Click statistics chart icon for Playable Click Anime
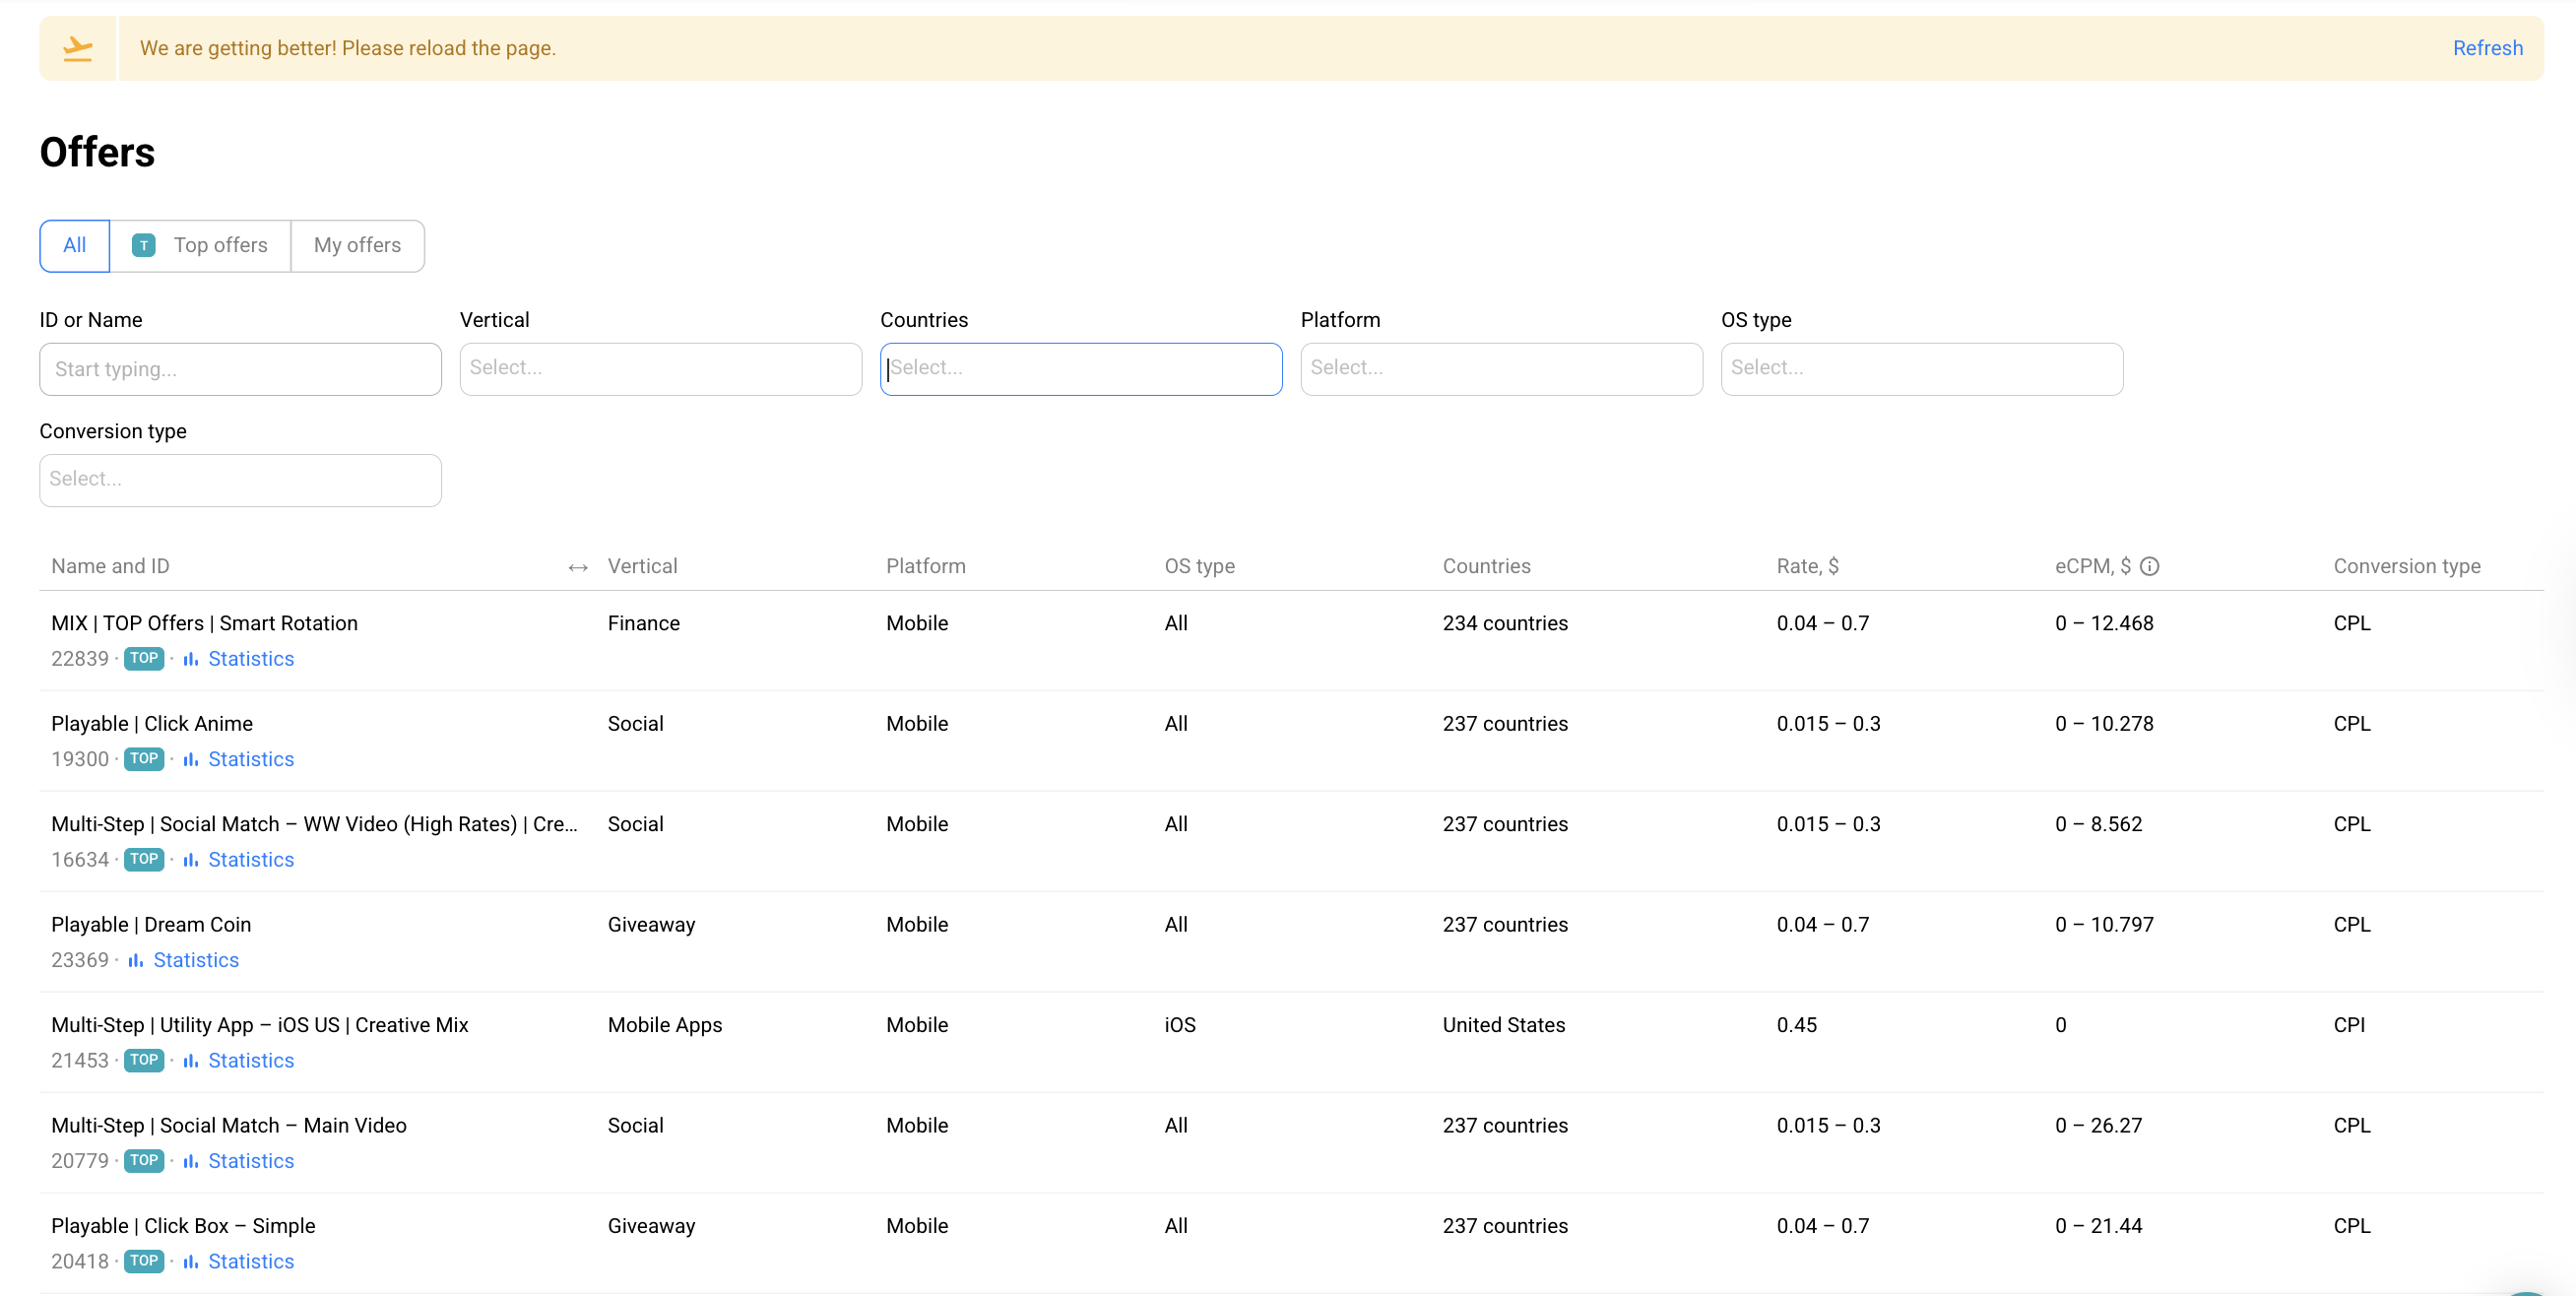This screenshot has width=2576, height=1296. (x=190, y=759)
